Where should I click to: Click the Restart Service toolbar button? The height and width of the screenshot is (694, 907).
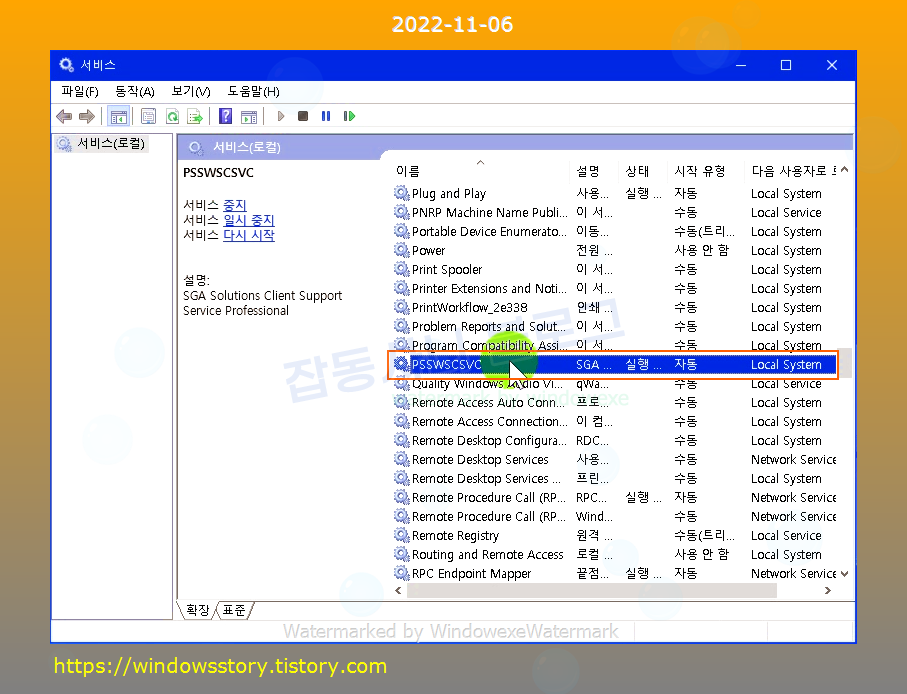[349, 116]
